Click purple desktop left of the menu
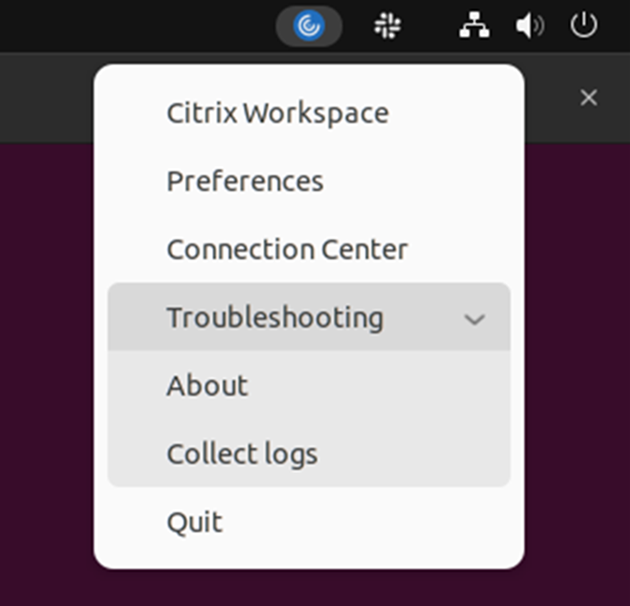 point(45,350)
